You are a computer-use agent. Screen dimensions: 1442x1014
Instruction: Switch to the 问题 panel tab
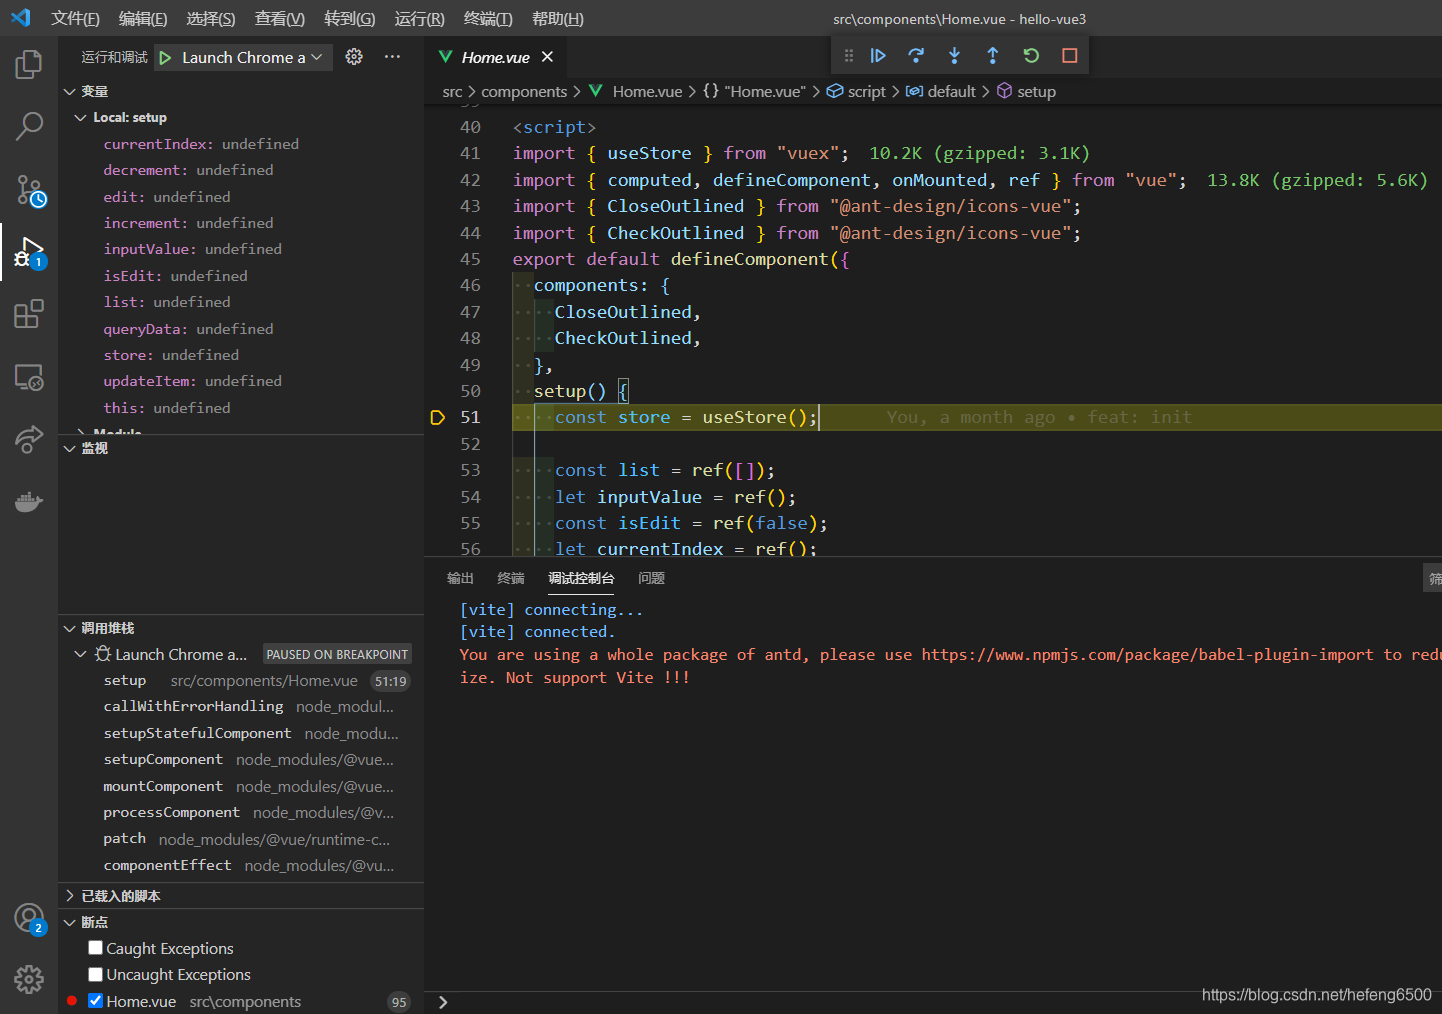651,578
